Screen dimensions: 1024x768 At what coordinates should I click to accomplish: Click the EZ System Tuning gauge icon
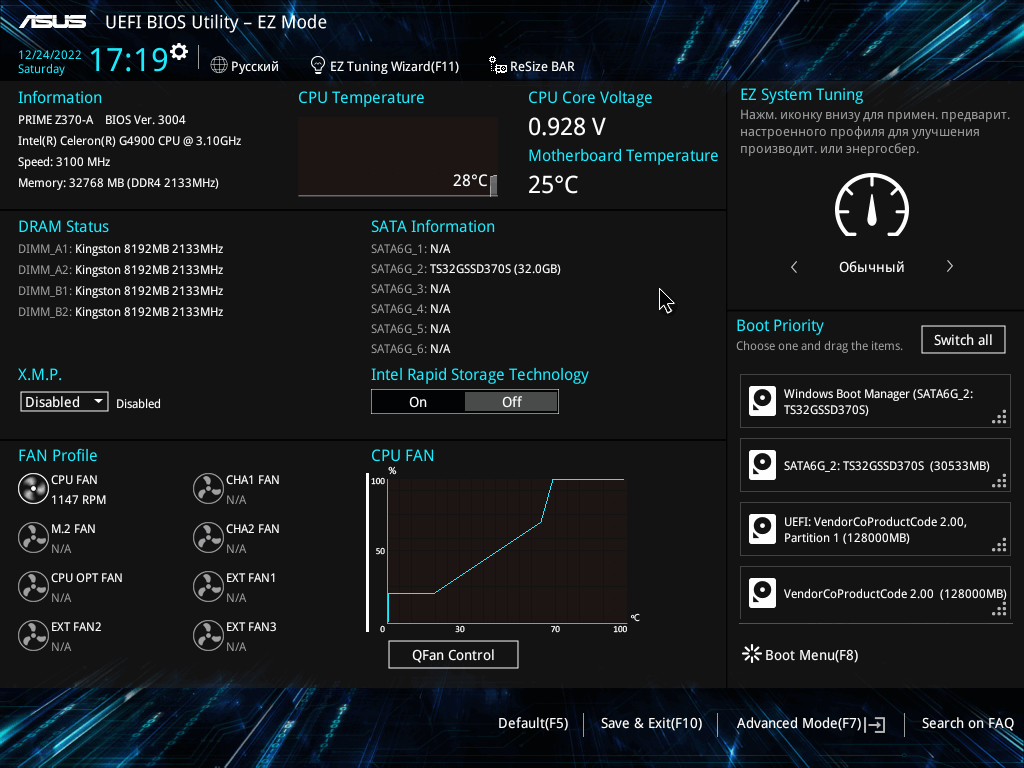(x=872, y=205)
